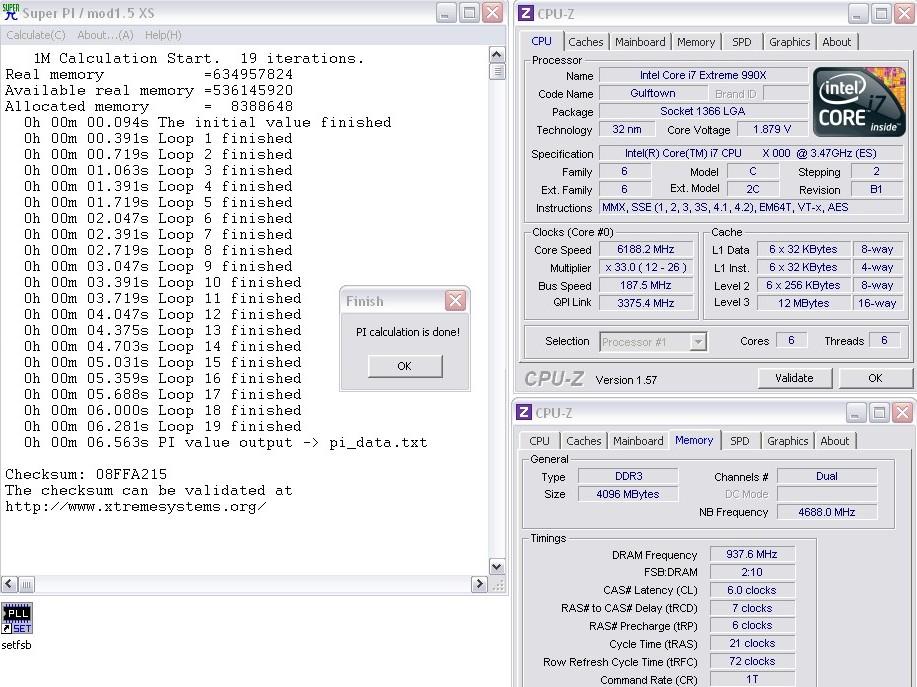The width and height of the screenshot is (917, 687).
Task: Switch to Mainboard tab in lower CPU-Z
Action: pos(638,441)
